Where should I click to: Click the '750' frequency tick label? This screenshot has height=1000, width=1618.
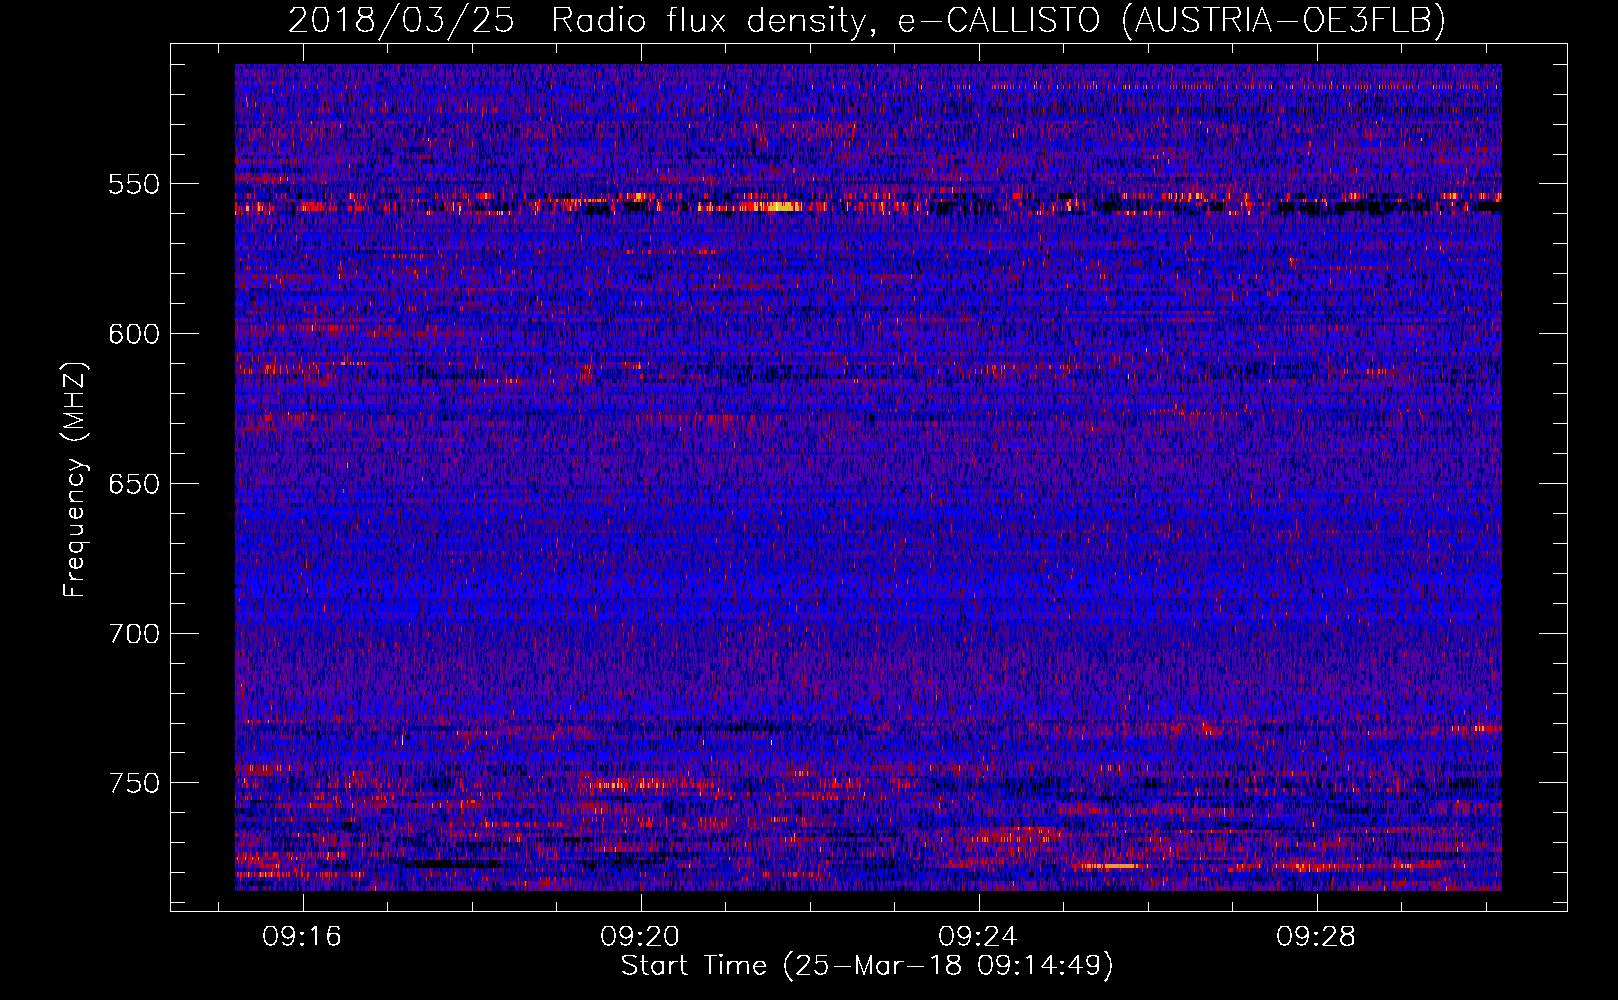pyautogui.click(x=134, y=783)
